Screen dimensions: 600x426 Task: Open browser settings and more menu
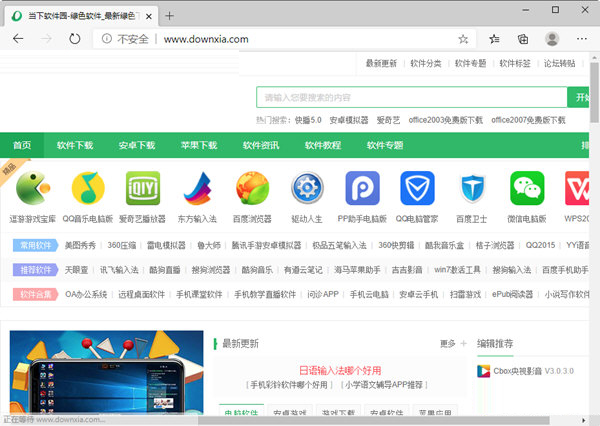click(x=582, y=39)
